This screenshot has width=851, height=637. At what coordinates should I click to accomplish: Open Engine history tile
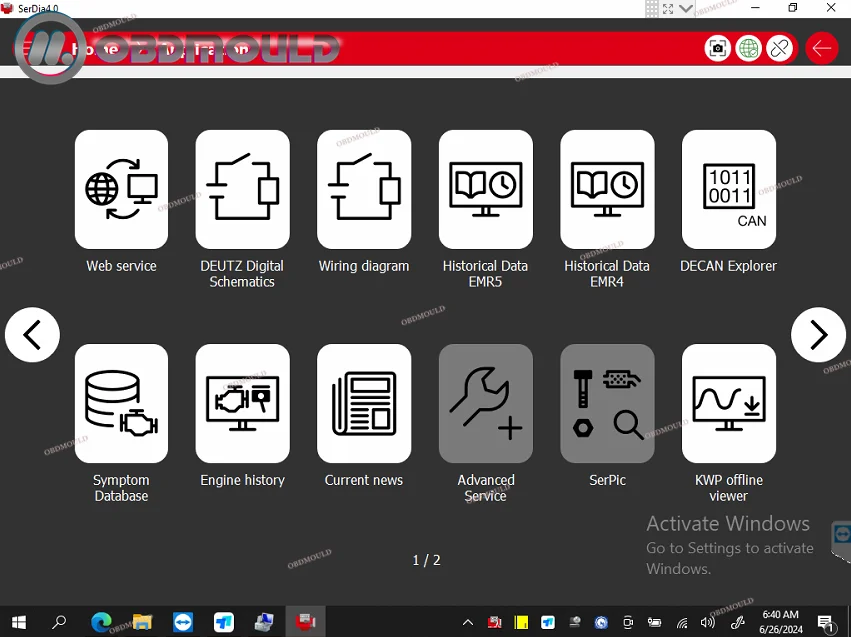242,404
